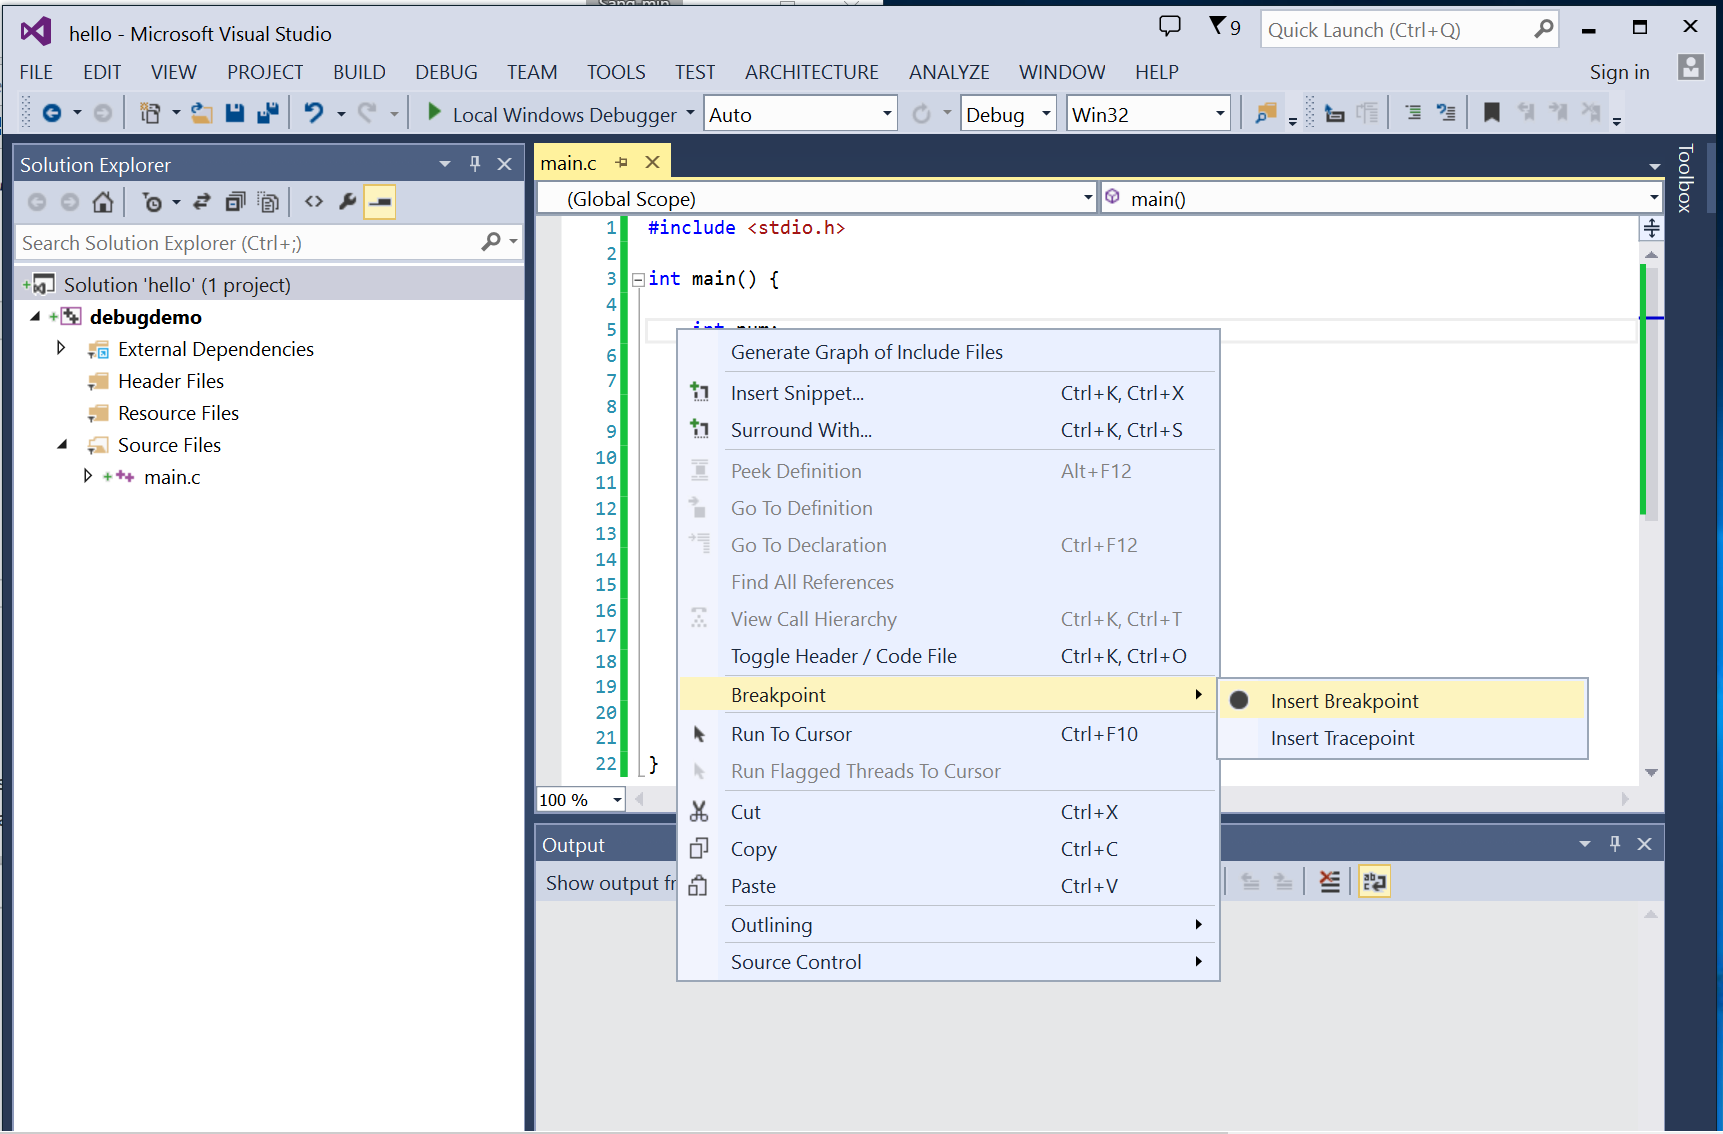Click the Clear All icon in Output panel

click(x=1329, y=882)
